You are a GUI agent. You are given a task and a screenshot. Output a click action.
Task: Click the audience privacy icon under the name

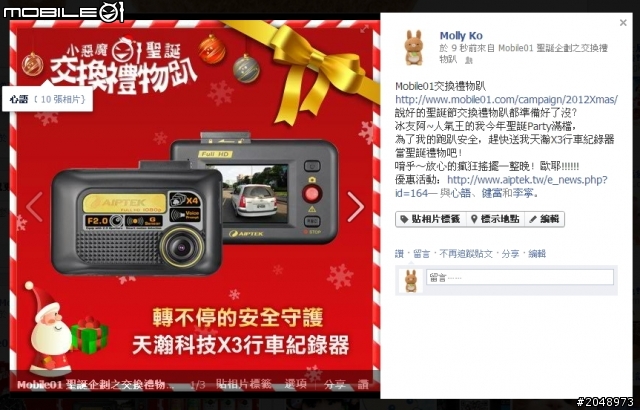pos(469,60)
